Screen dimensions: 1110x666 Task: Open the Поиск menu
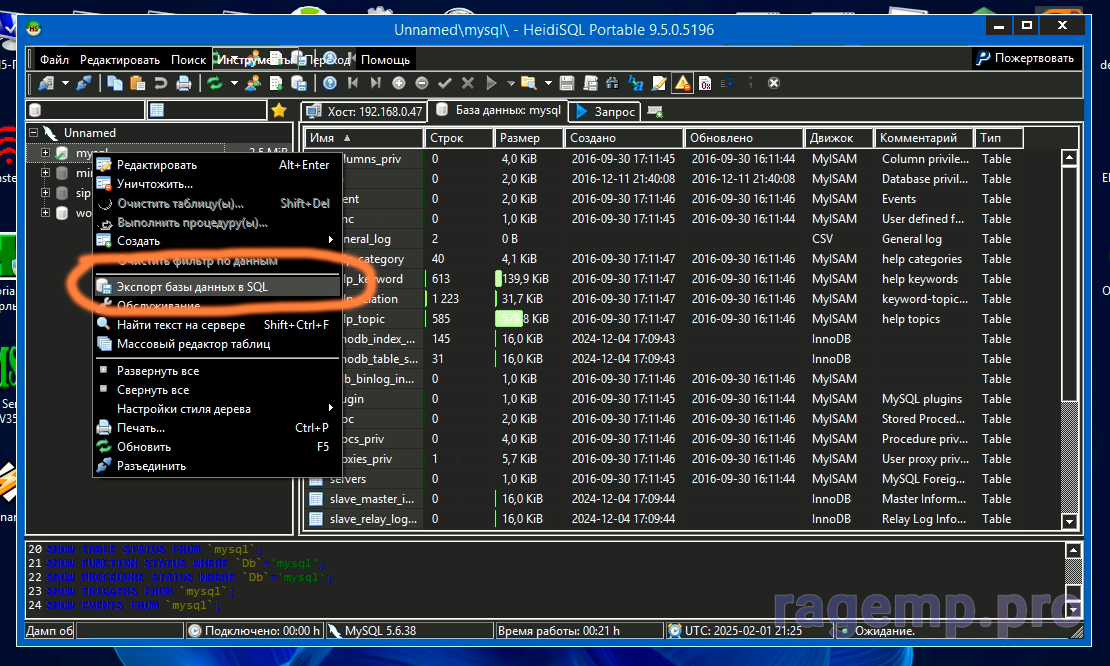188,59
